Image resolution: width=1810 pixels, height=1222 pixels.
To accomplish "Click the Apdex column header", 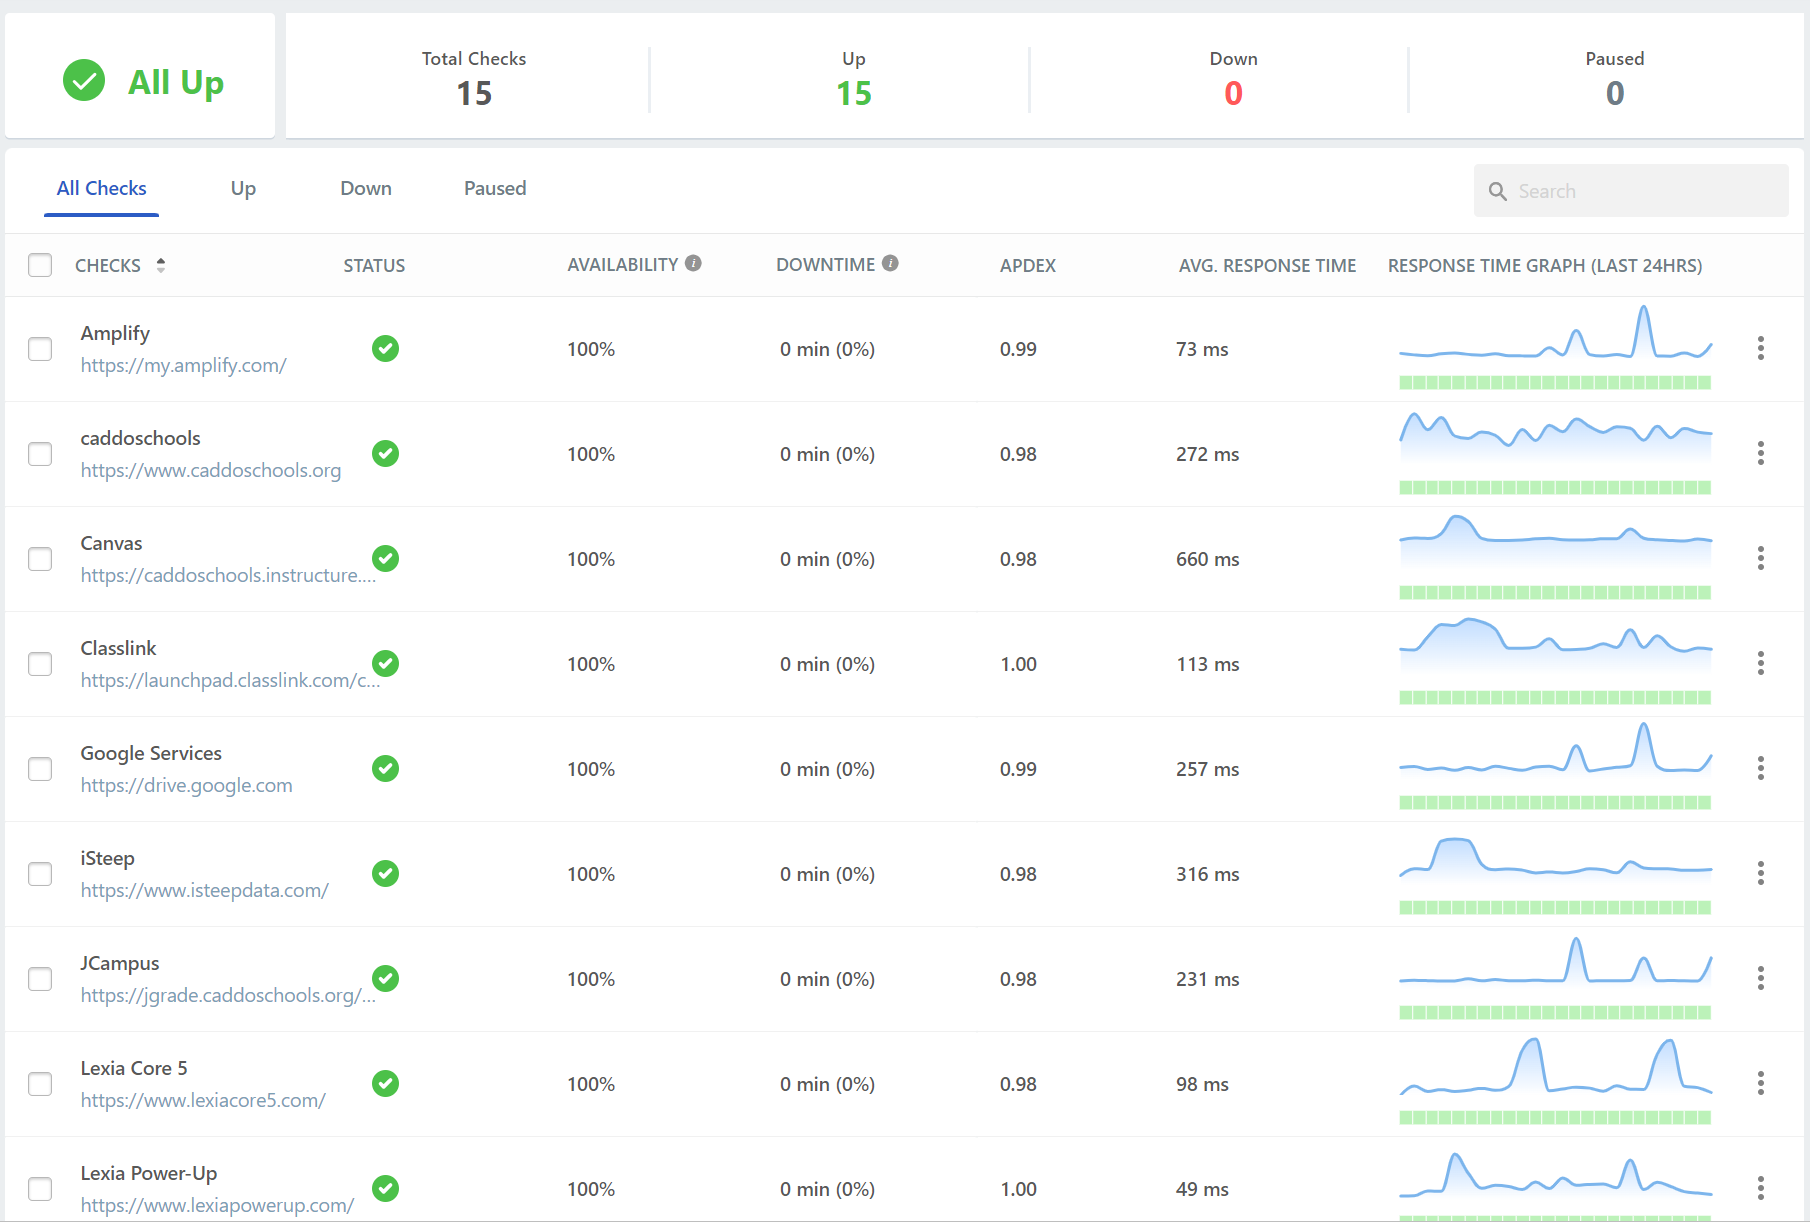I will (x=1028, y=265).
